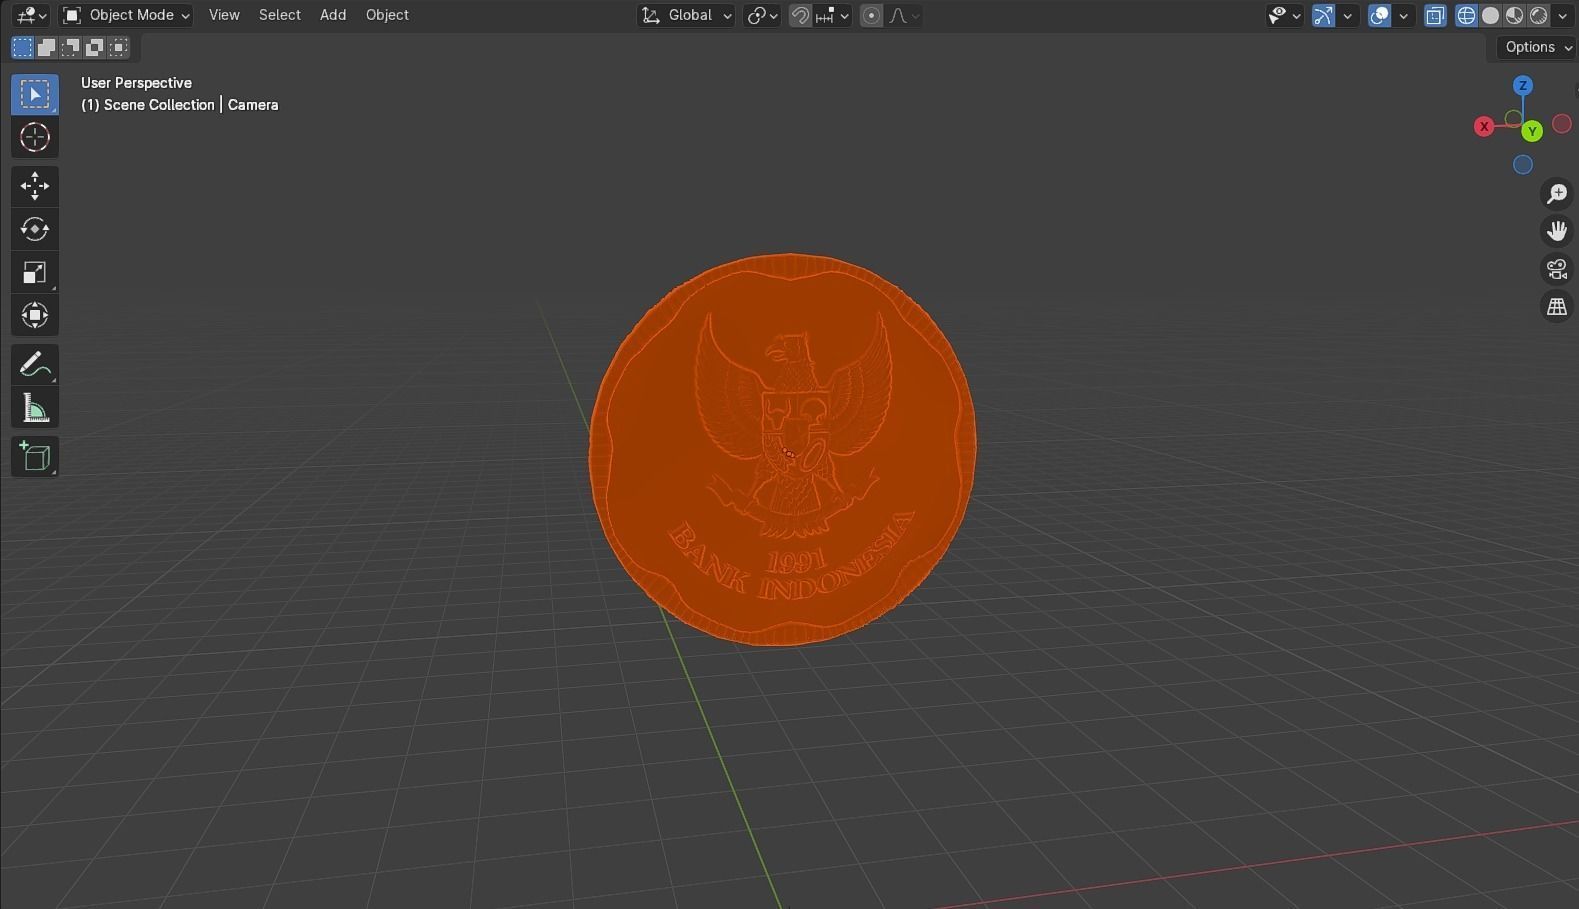
Task: Set selection mode to new selection
Action: point(22,47)
